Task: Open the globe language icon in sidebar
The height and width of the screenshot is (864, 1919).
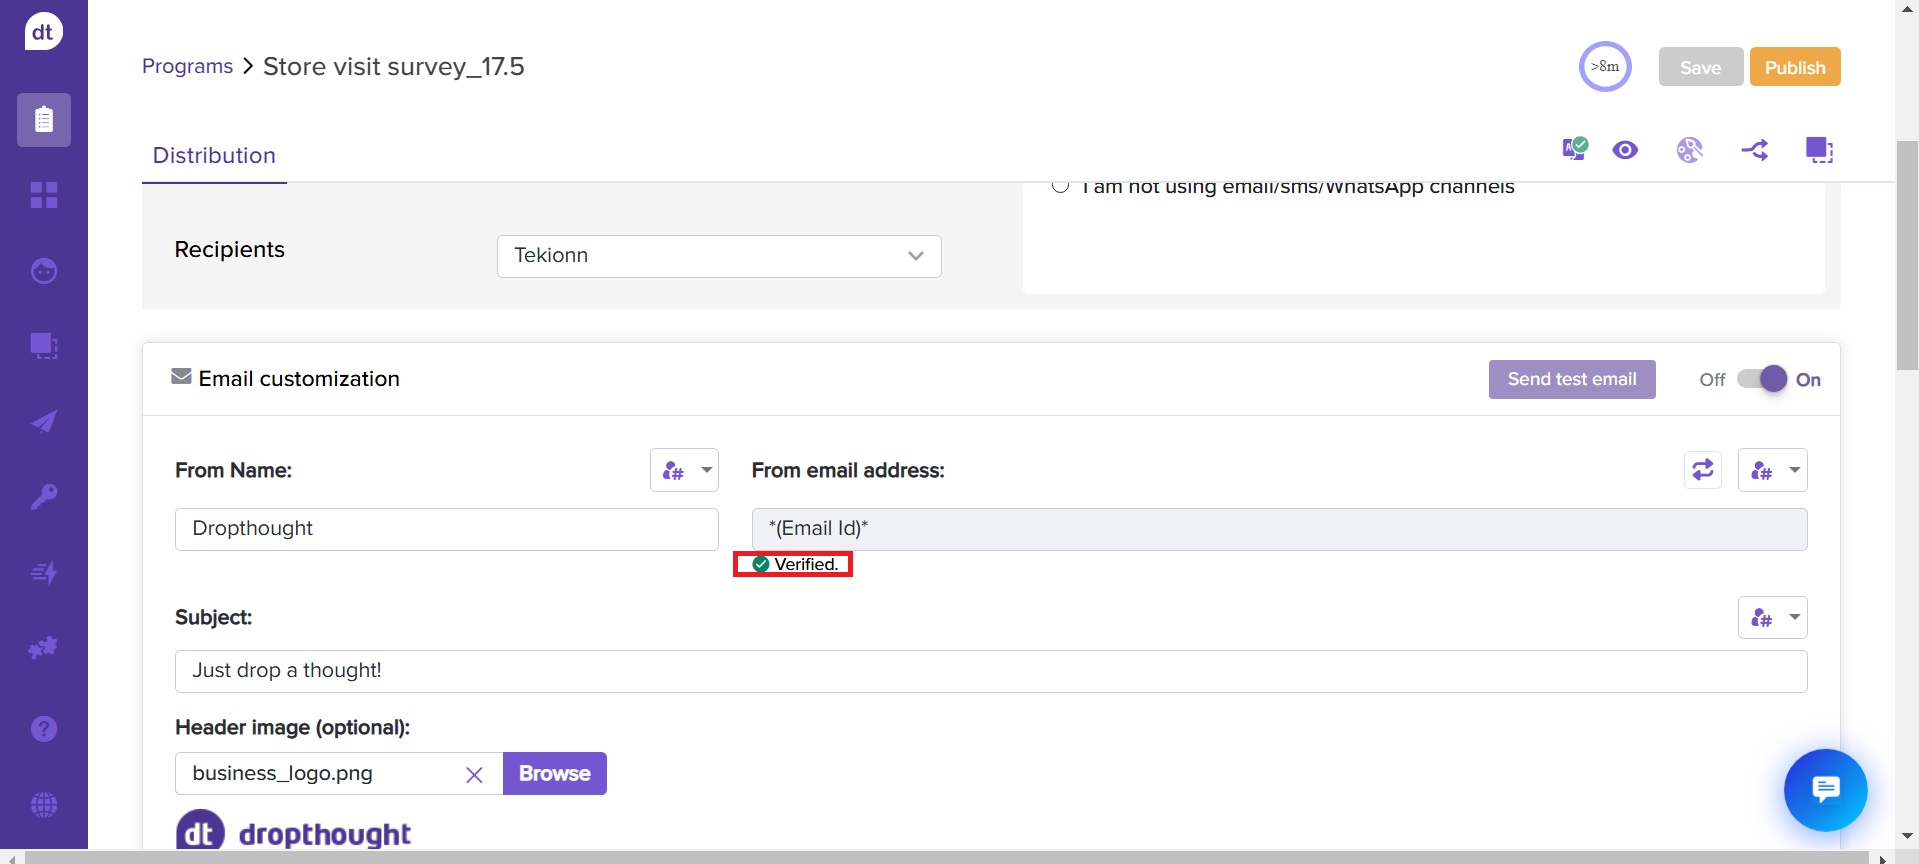Action: (x=44, y=805)
